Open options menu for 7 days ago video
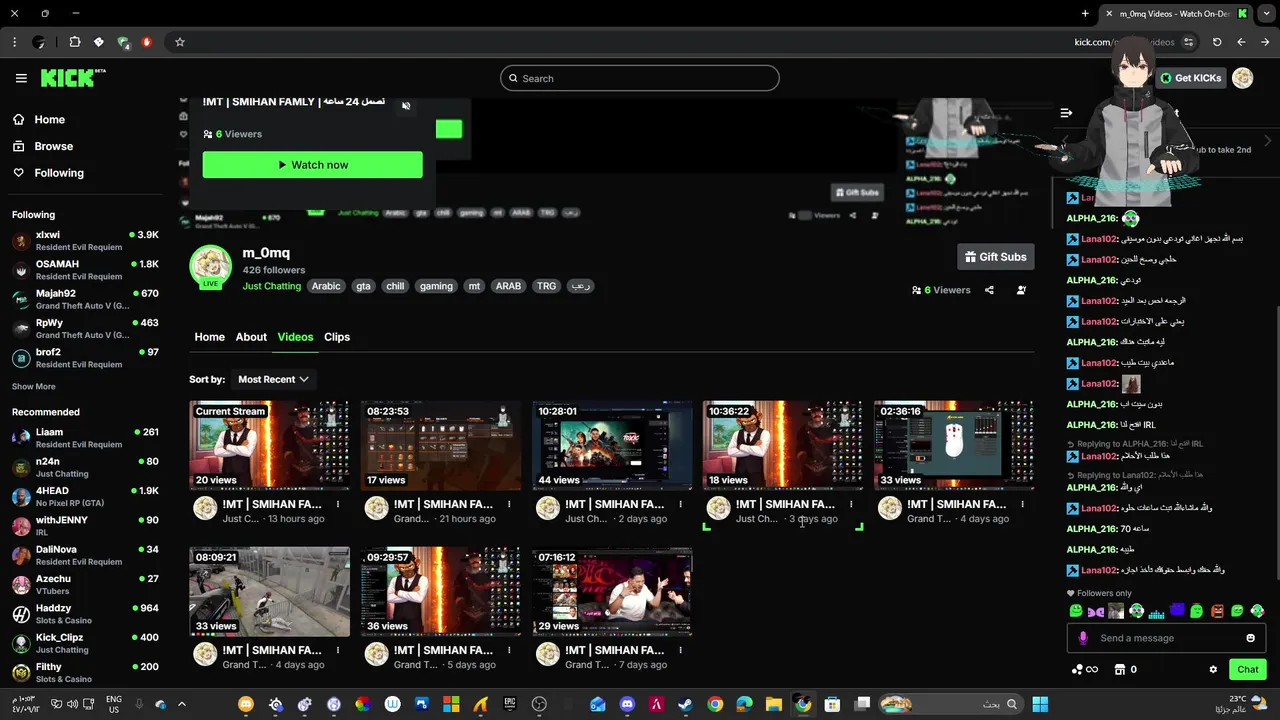Viewport: 1280px width, 720px height. (x=680, y=650)
